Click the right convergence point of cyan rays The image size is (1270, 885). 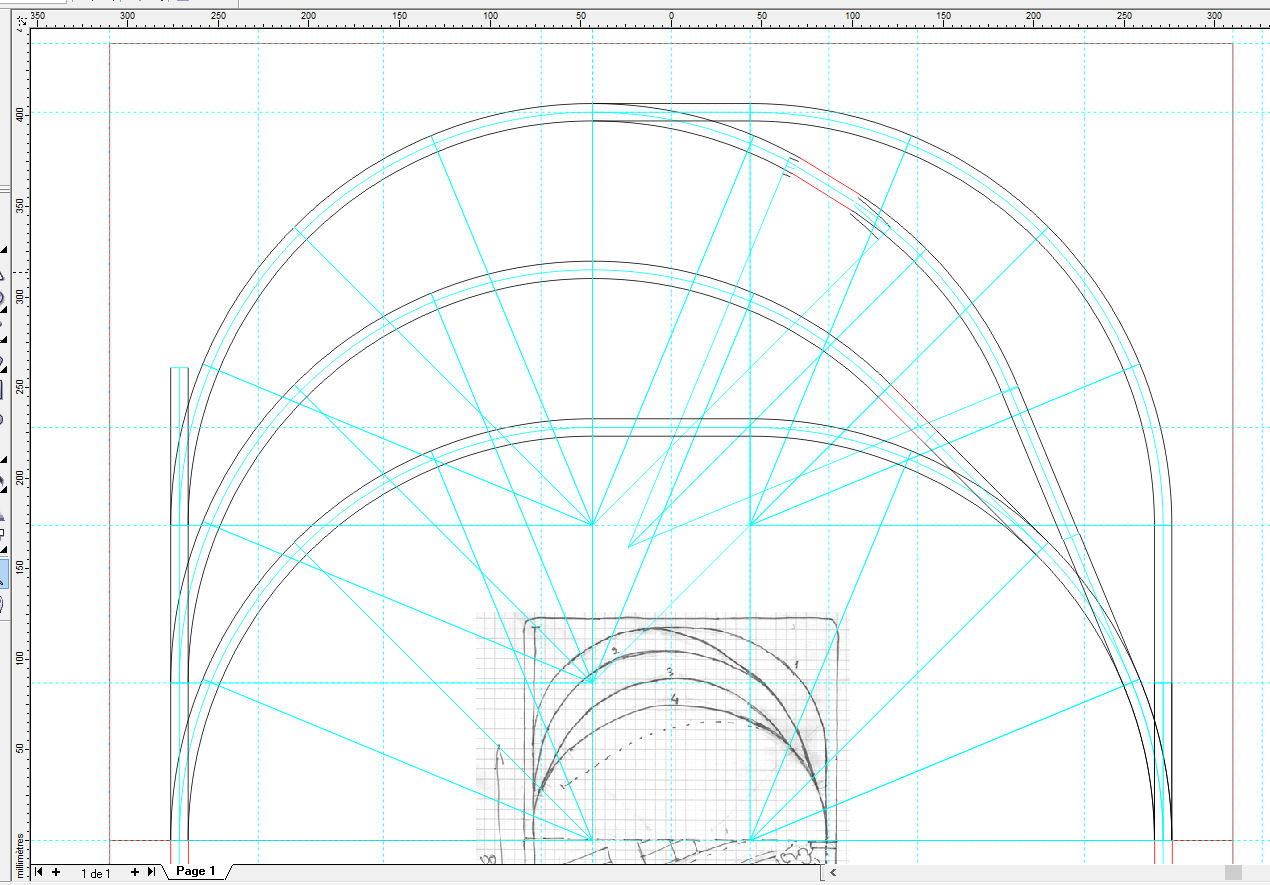click(751, 524)
